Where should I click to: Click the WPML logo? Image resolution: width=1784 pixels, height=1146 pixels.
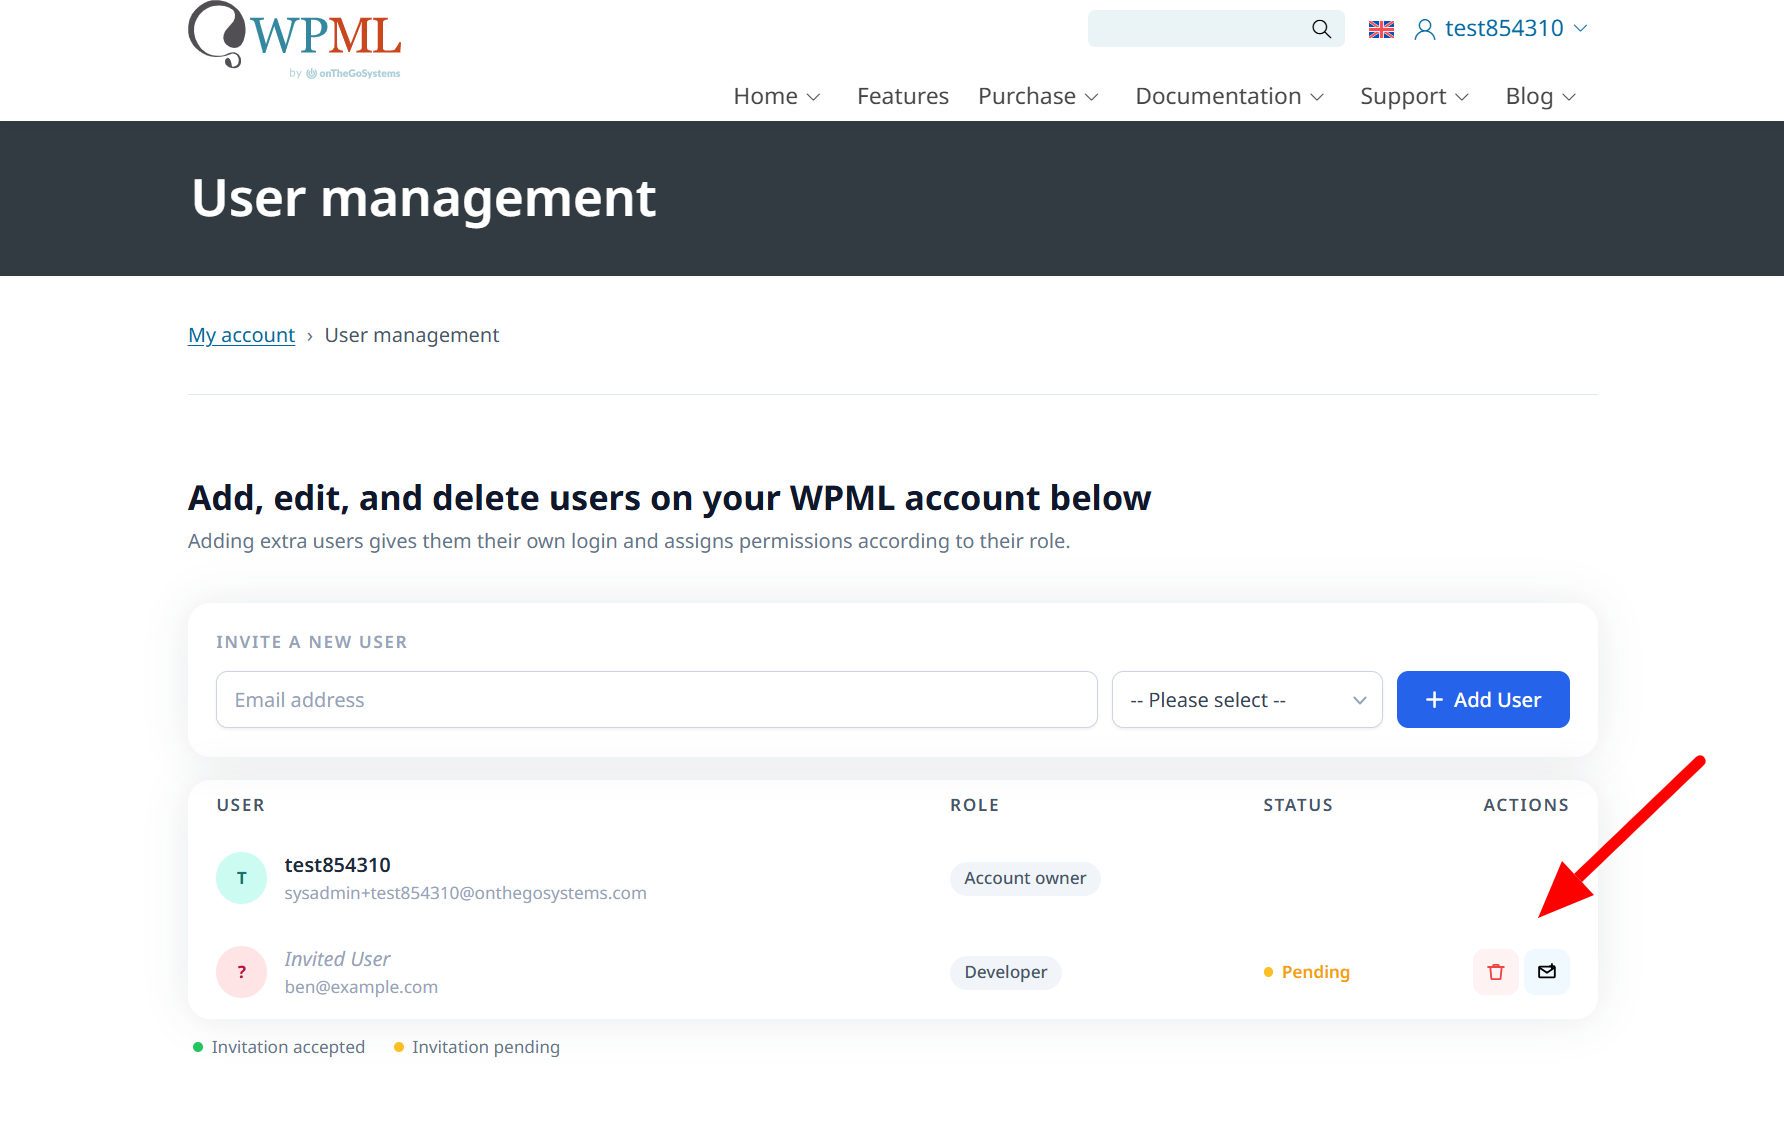295,40
